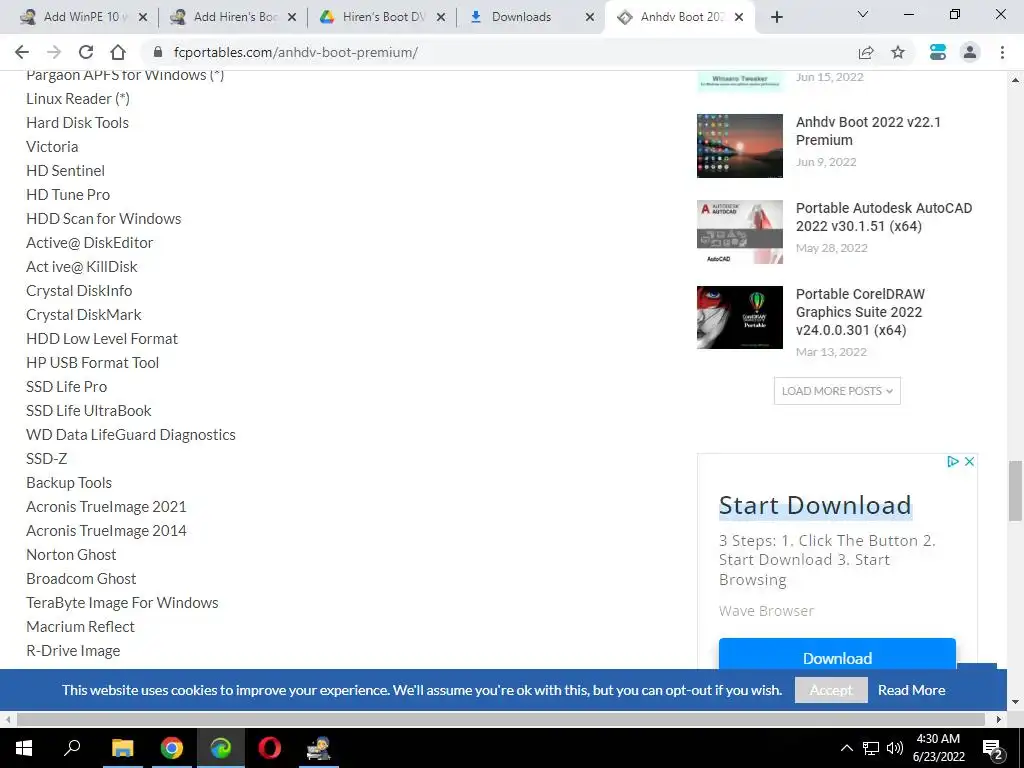Open Windows taskbar search
This screenshot has width=1024, height=768.
tap(72, 748)
